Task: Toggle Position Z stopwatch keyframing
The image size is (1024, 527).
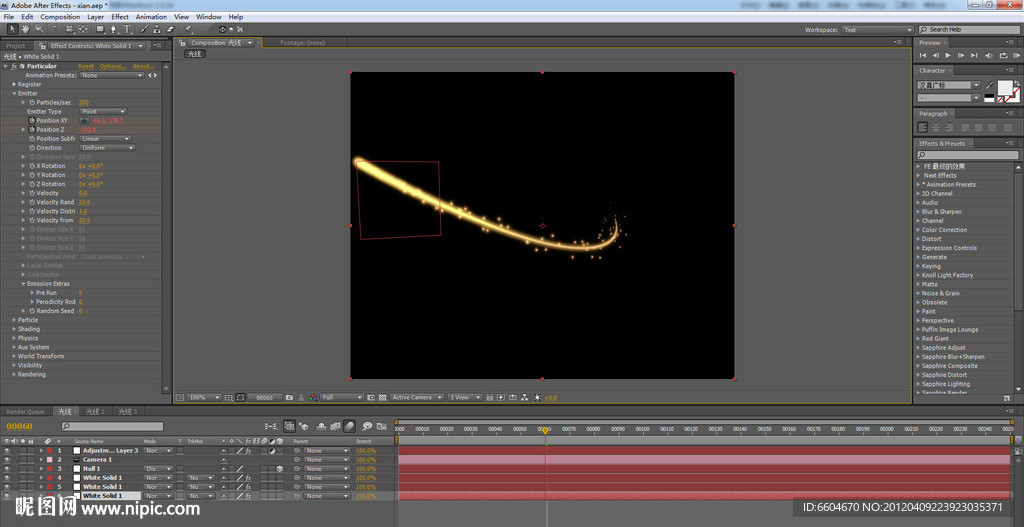Action: click(31, 130)
